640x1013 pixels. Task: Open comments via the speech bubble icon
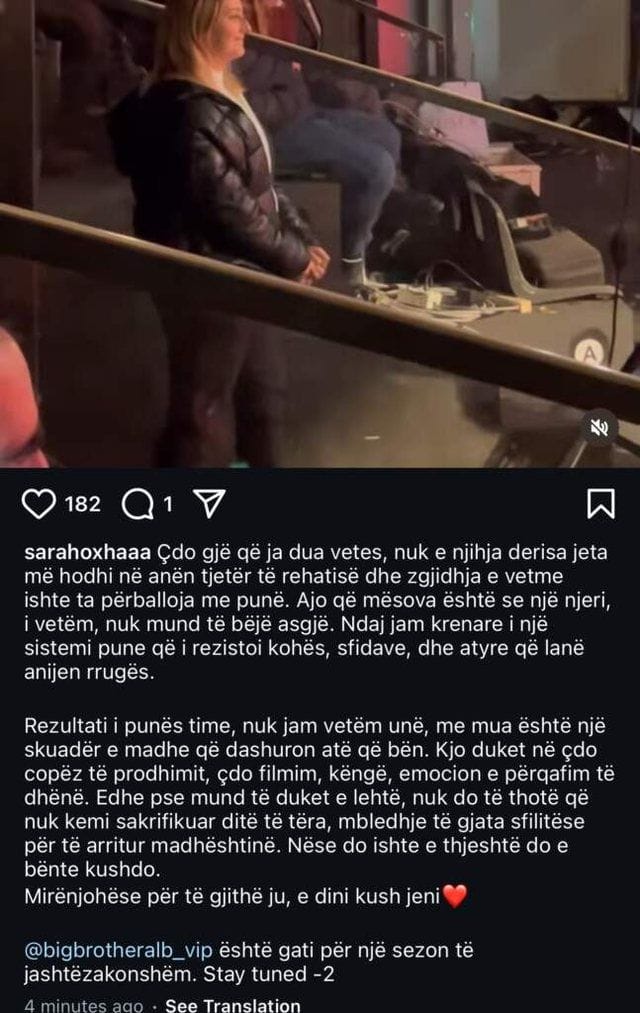138,504
